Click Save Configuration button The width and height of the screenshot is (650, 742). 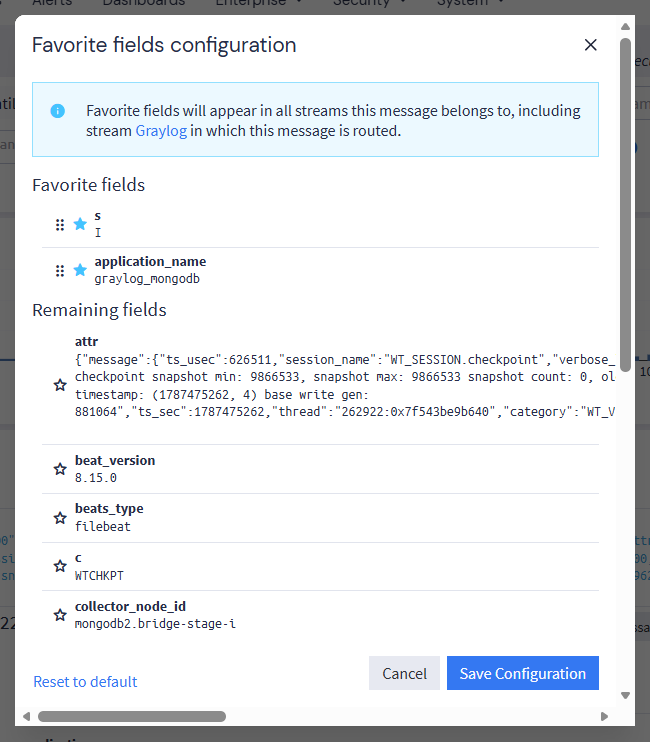(523, 673)
